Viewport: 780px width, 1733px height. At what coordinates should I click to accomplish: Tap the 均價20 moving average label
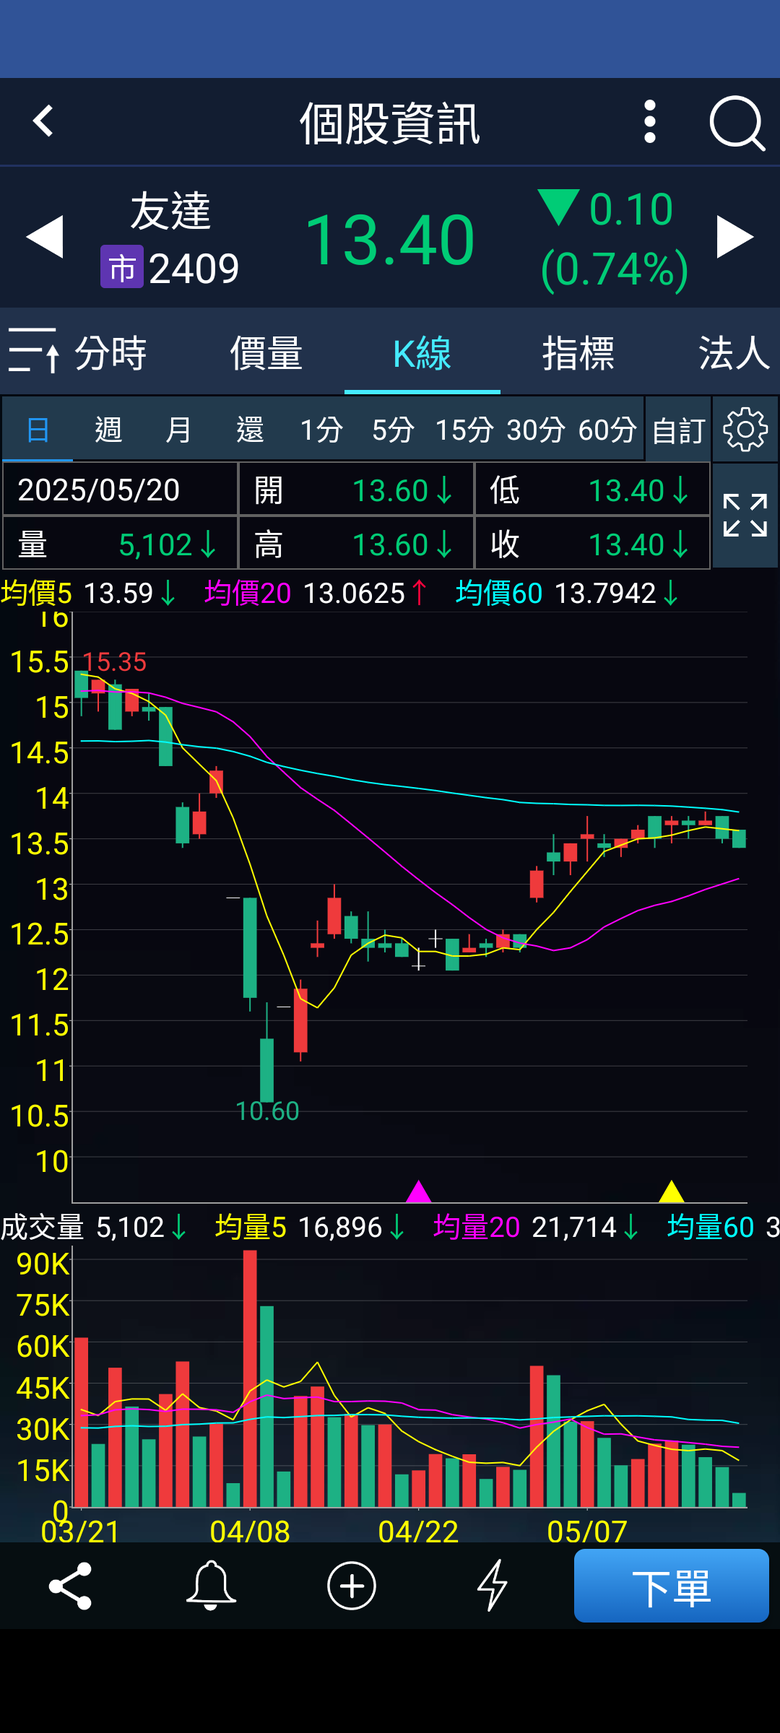pos(248,593)
